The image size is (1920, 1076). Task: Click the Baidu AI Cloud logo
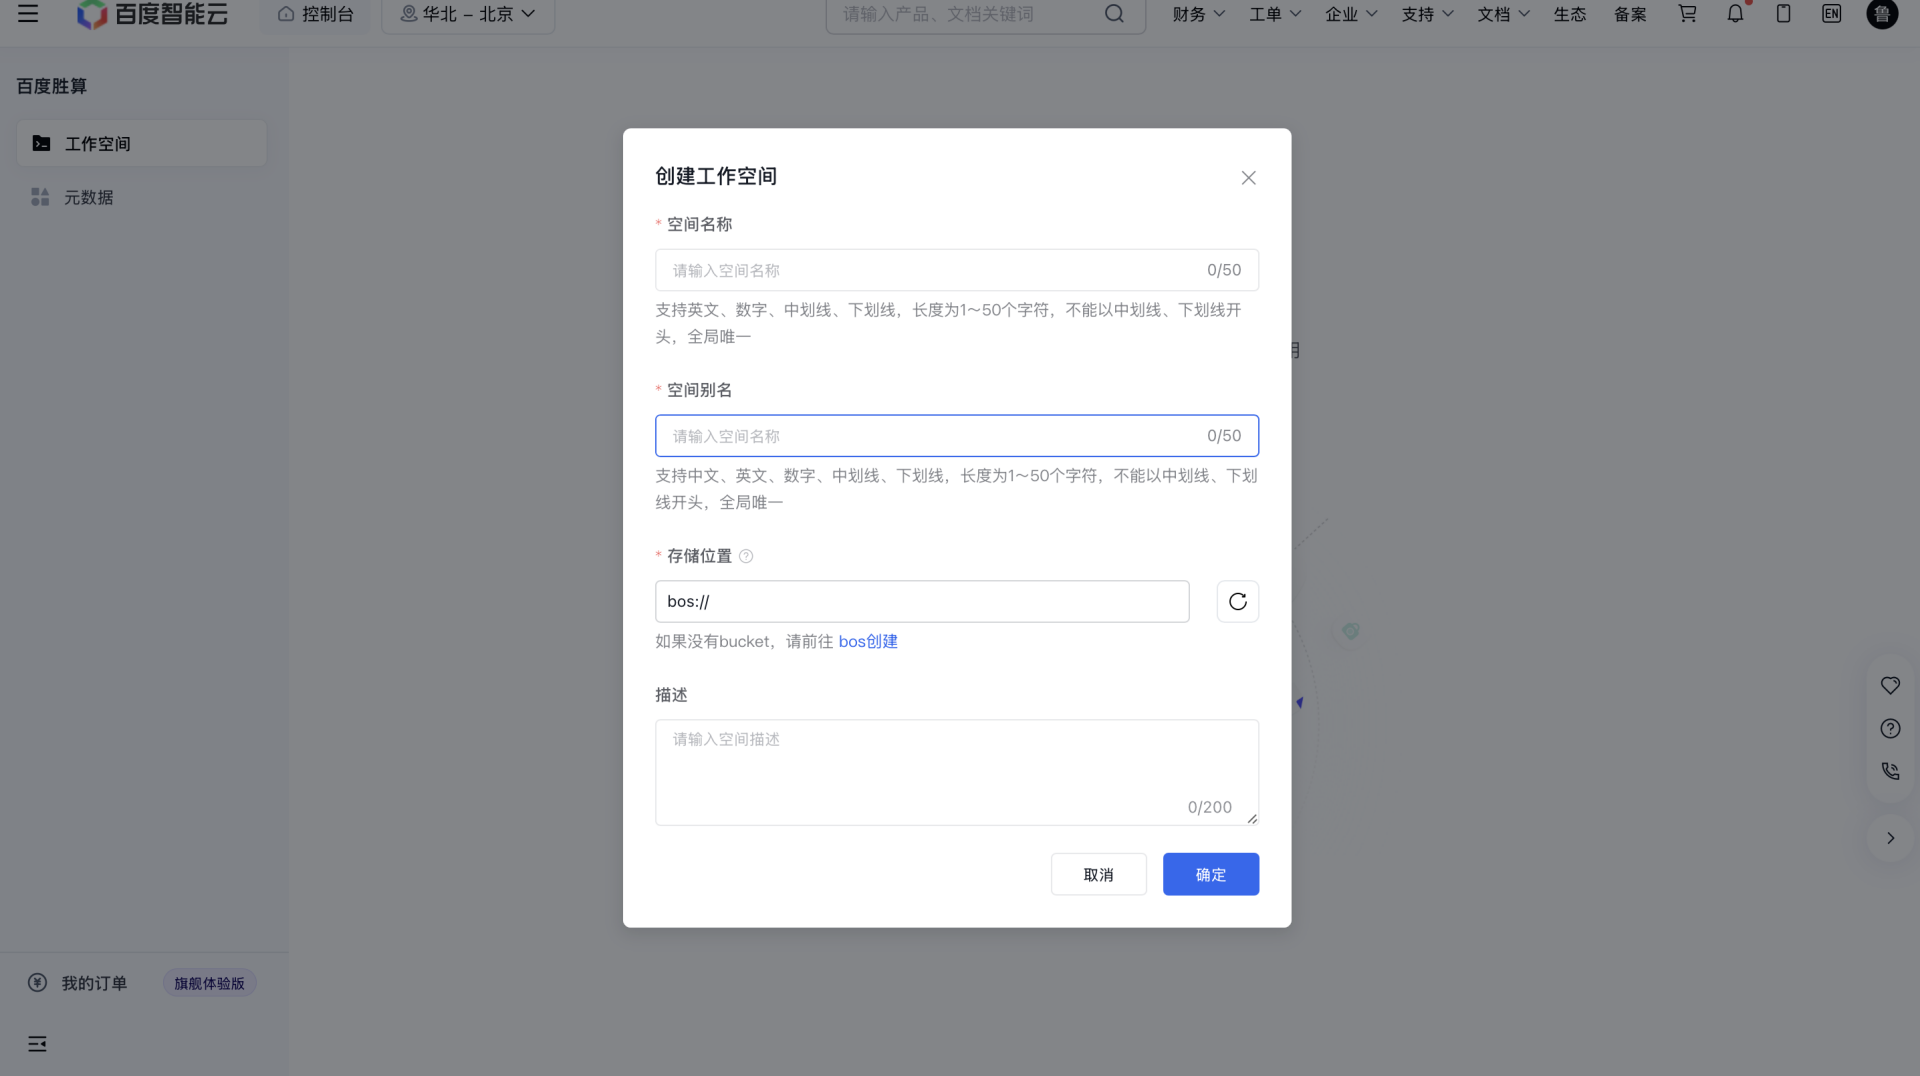point(153,14)
